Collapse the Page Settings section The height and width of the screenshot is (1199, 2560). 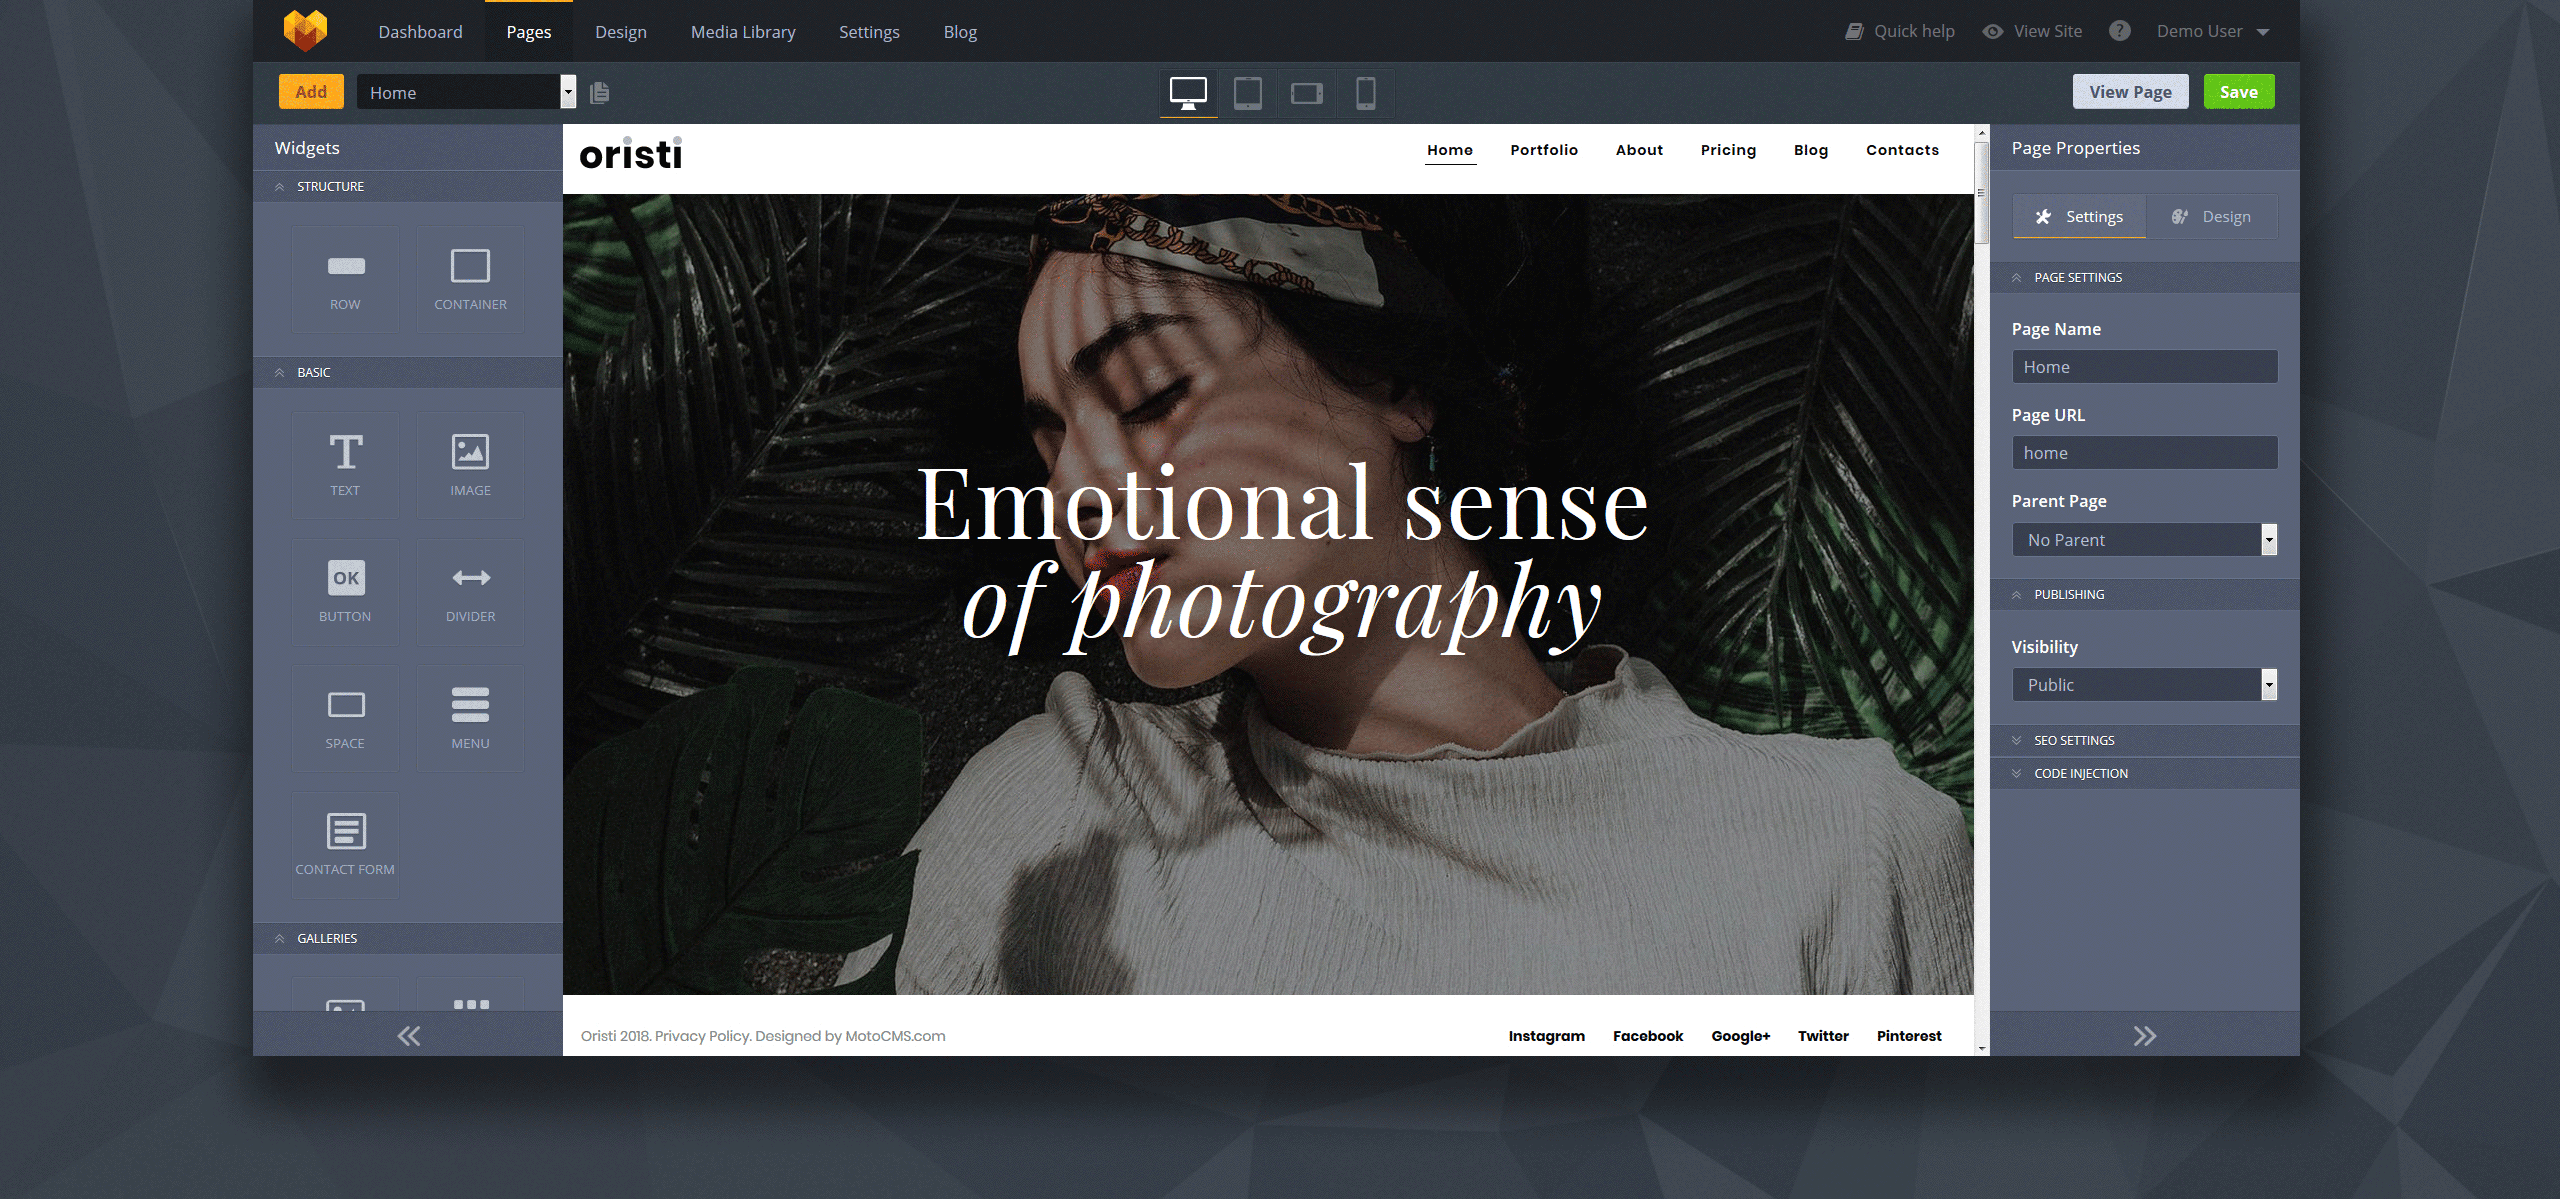pos(2144,278)
